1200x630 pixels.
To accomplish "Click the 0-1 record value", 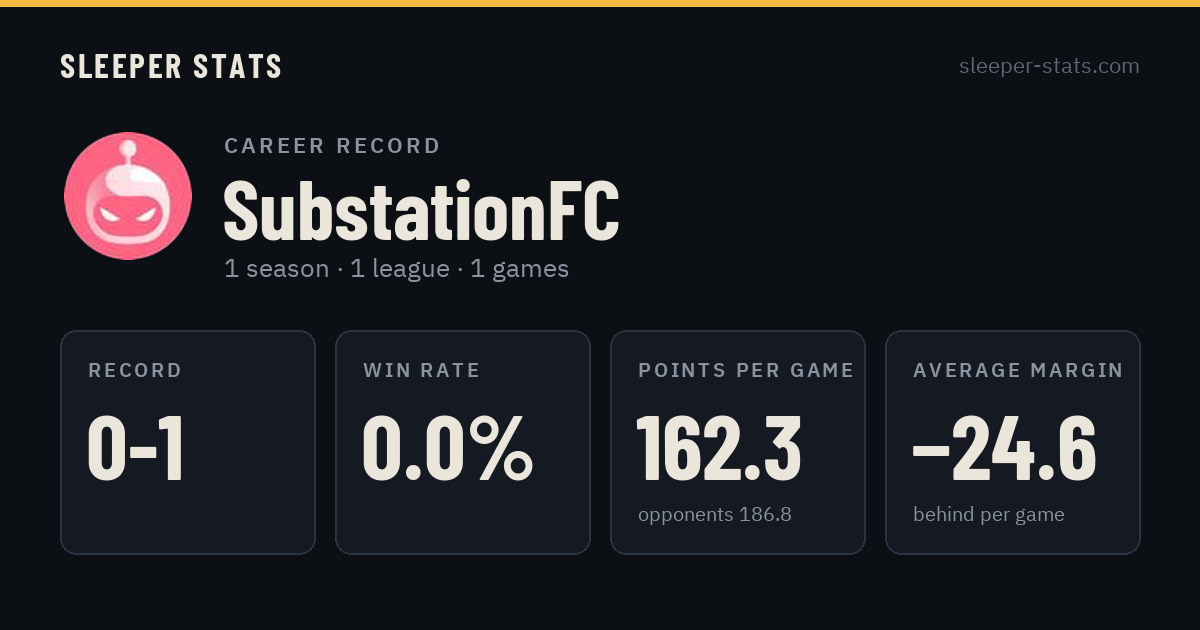I will point(136,448).
